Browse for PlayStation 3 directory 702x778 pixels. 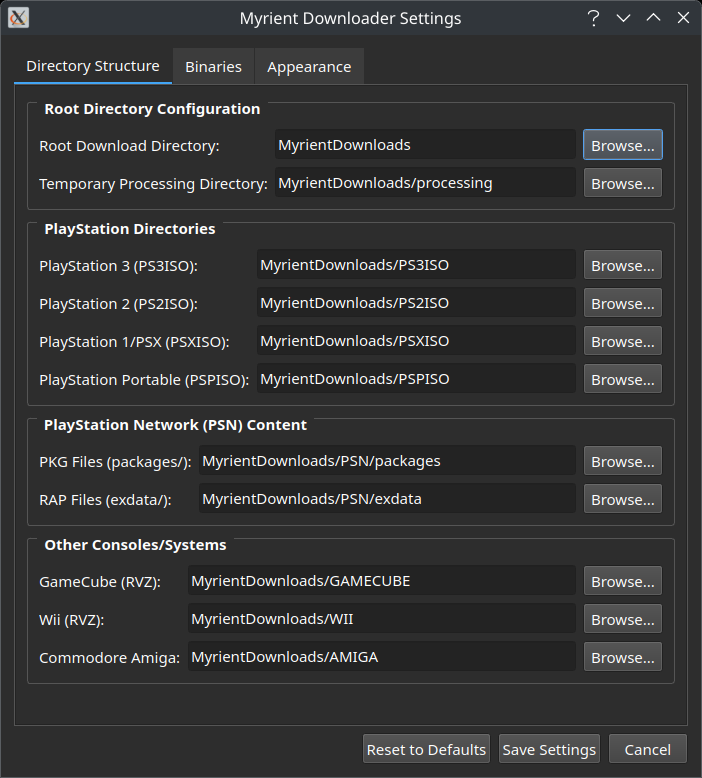tap(622, 265)
